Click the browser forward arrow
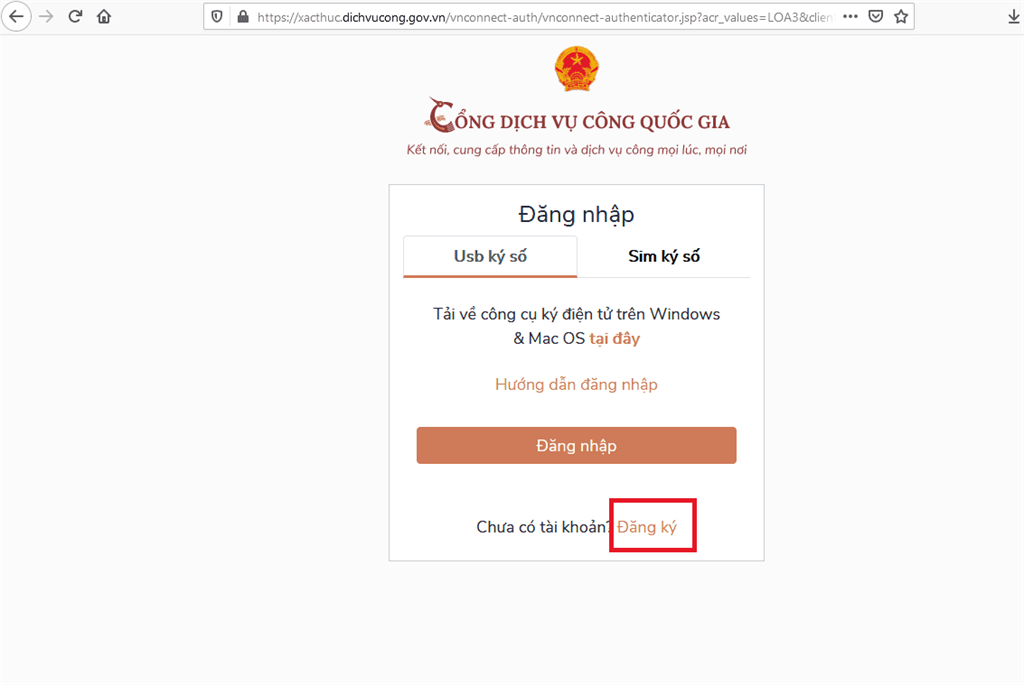The image size is (1024, 685). point(46,16)
